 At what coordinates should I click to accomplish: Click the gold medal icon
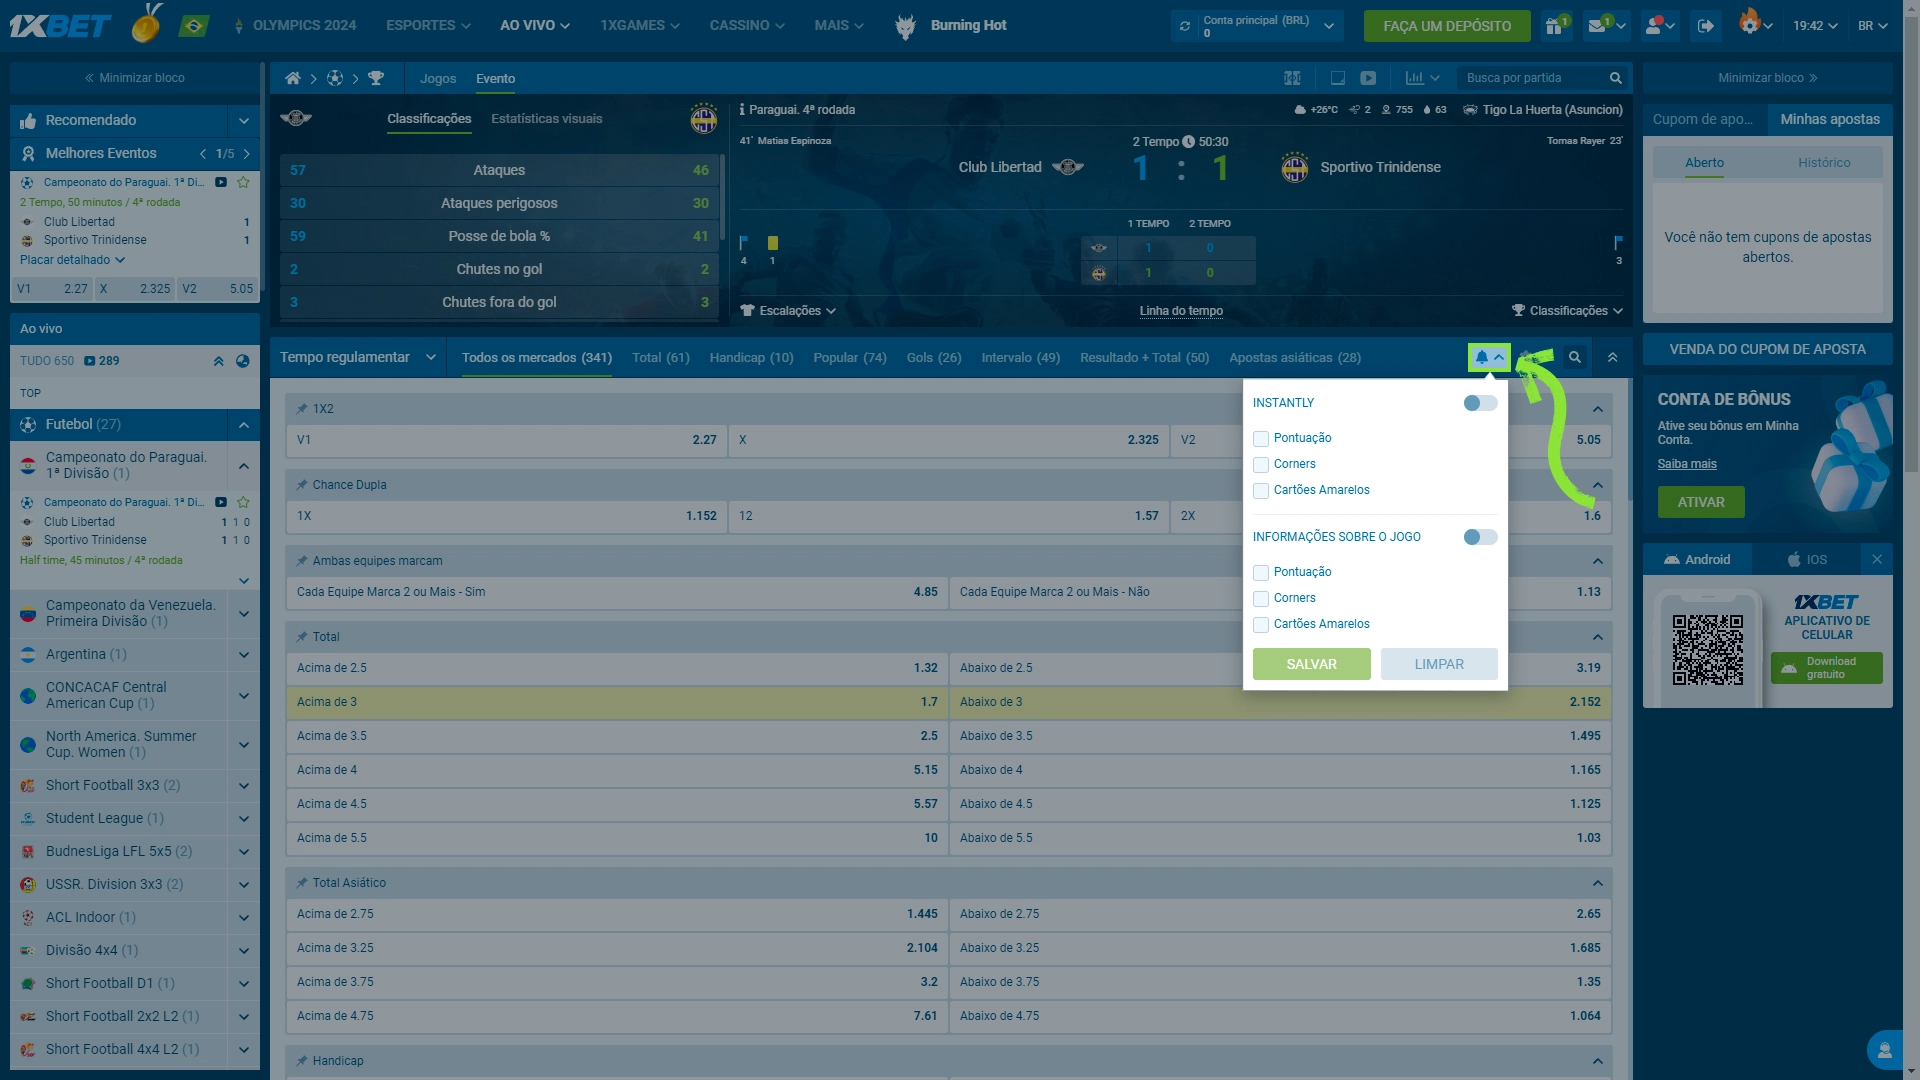point(147,22)
